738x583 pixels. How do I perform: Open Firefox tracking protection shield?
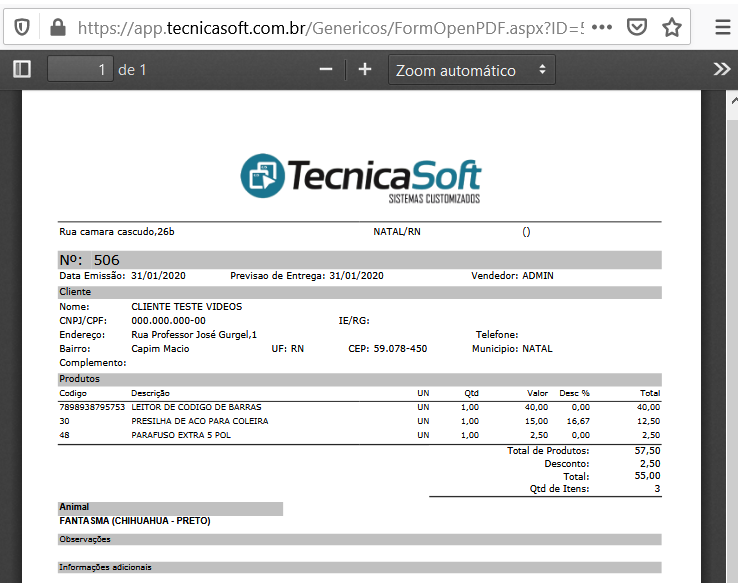tap(22, 27)
